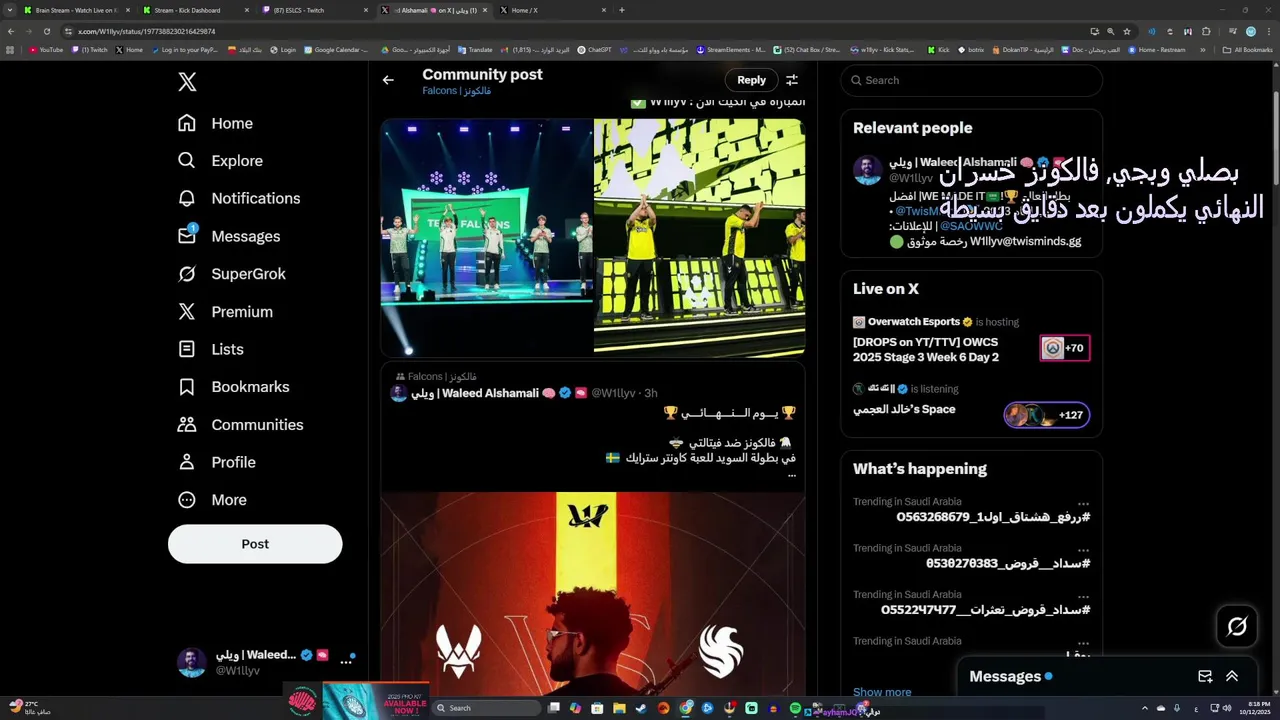Open the More menu in the sidebar
Screen dimensions: 1280x720
(212, 500)
